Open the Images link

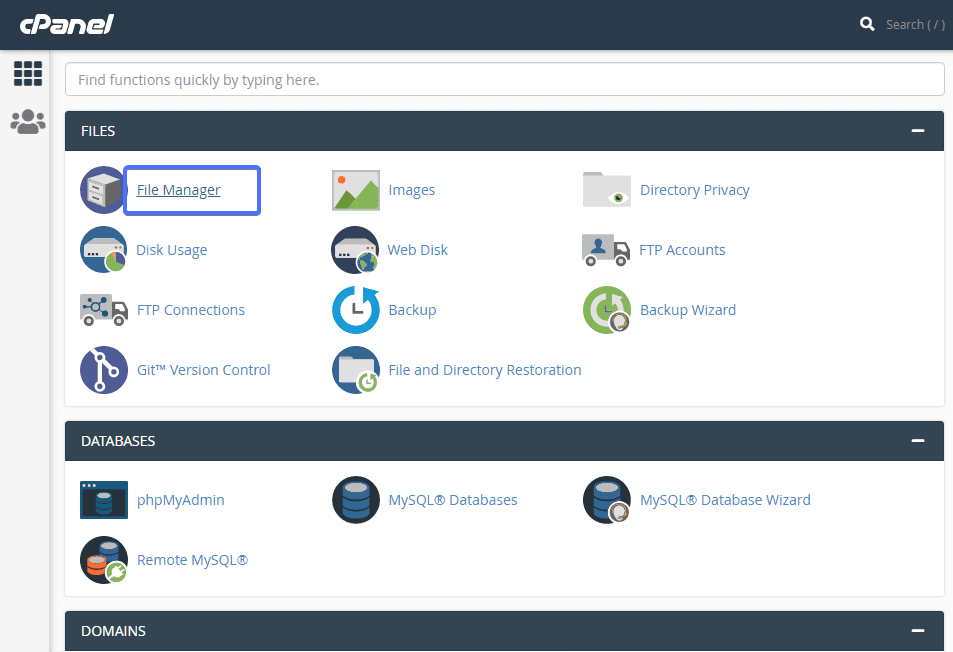(x=411, y=190)
